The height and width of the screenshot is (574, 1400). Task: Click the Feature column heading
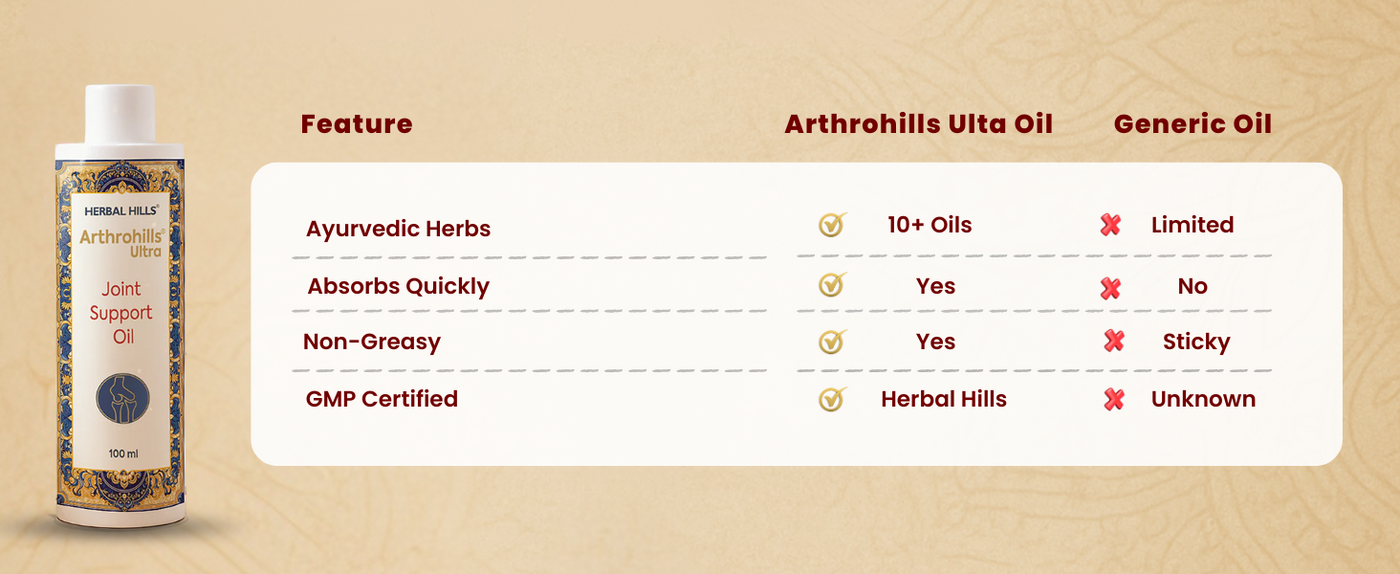click(357, 124)
